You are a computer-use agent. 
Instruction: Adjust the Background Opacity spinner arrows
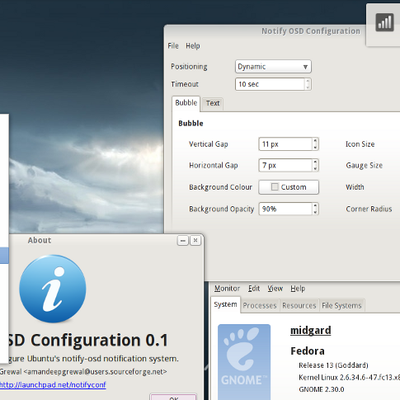point(315,209)
